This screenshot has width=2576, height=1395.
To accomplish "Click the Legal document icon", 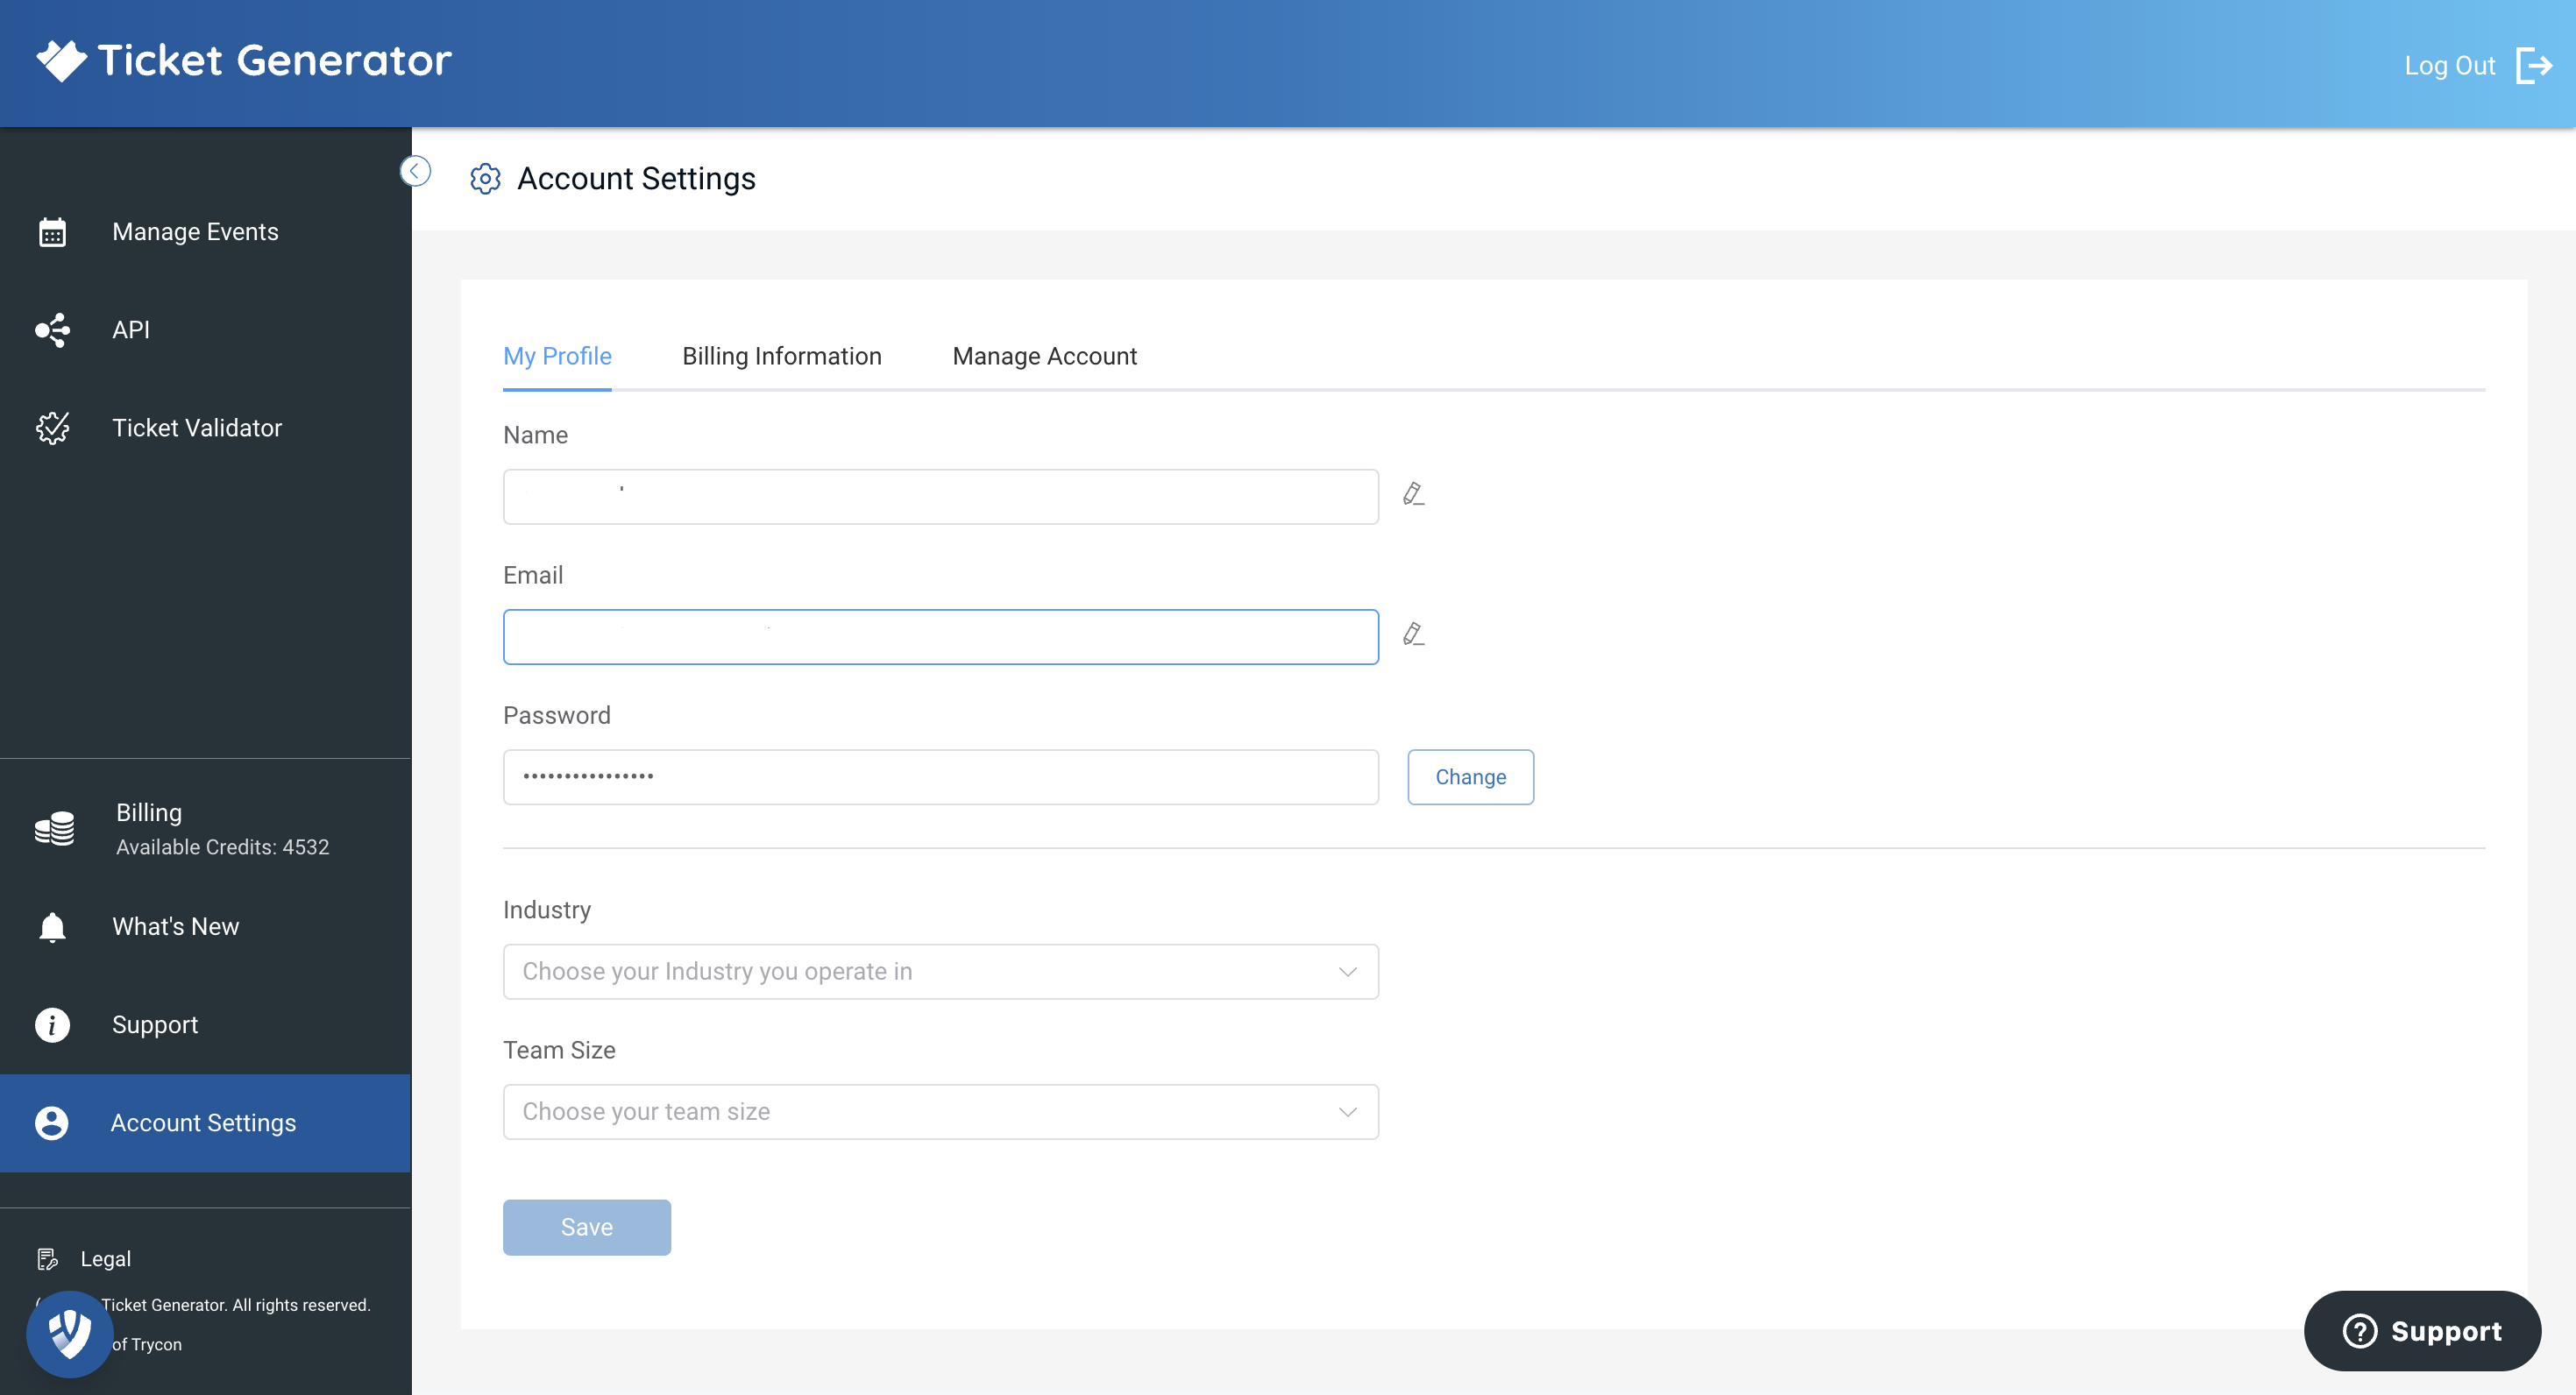I will (47, 1259).
